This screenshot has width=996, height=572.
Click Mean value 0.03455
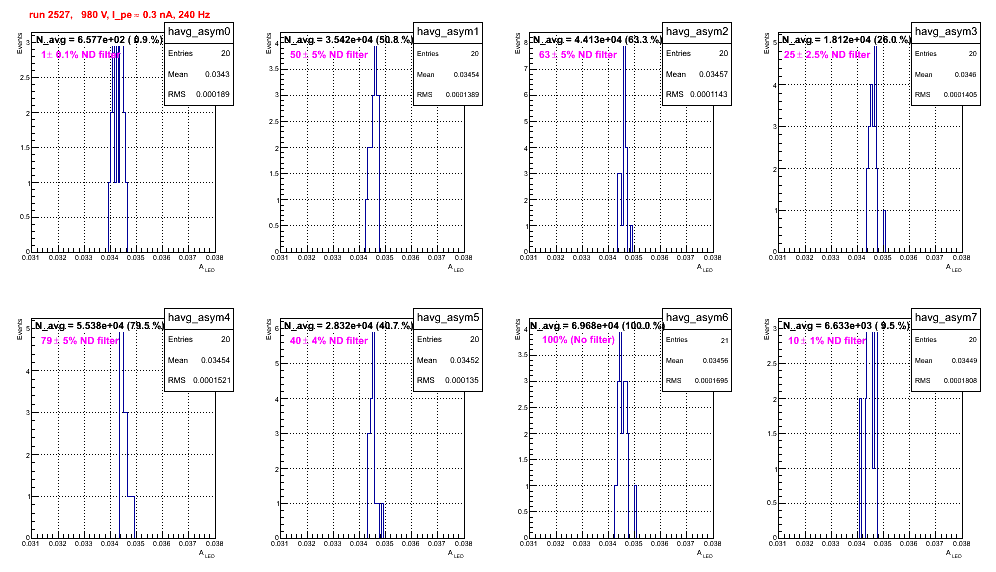pos(715,360)
